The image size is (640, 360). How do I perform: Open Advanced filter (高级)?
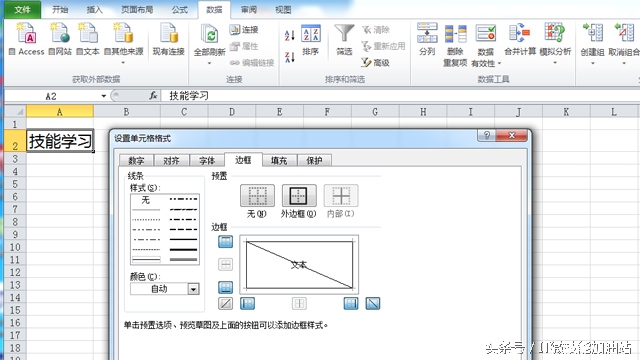coord(376,62)
